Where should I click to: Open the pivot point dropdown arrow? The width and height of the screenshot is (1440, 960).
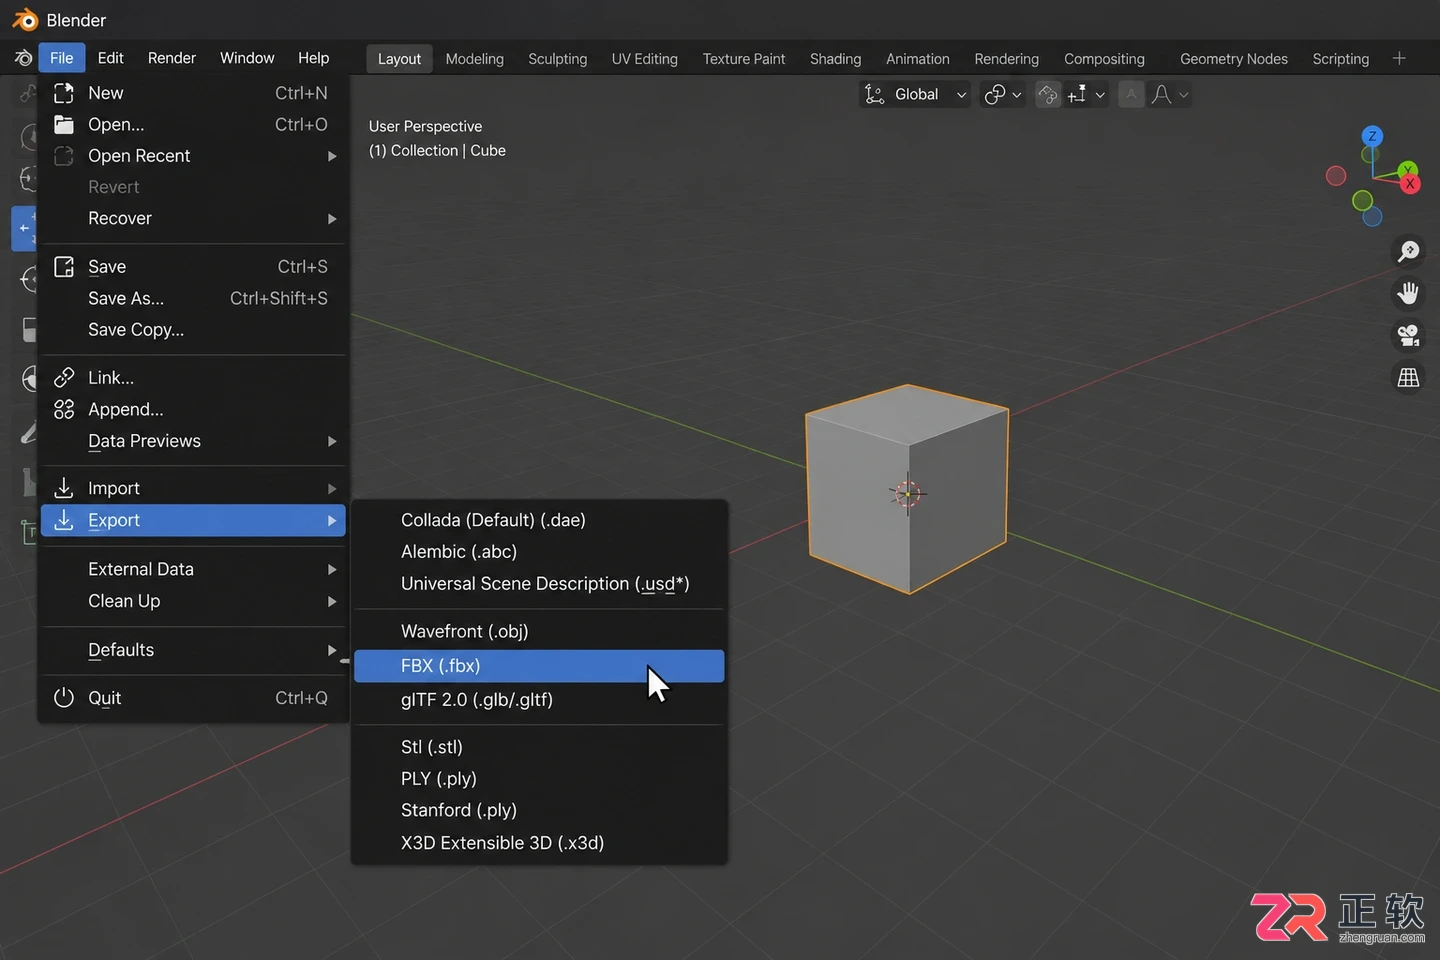click(1017, 95)
